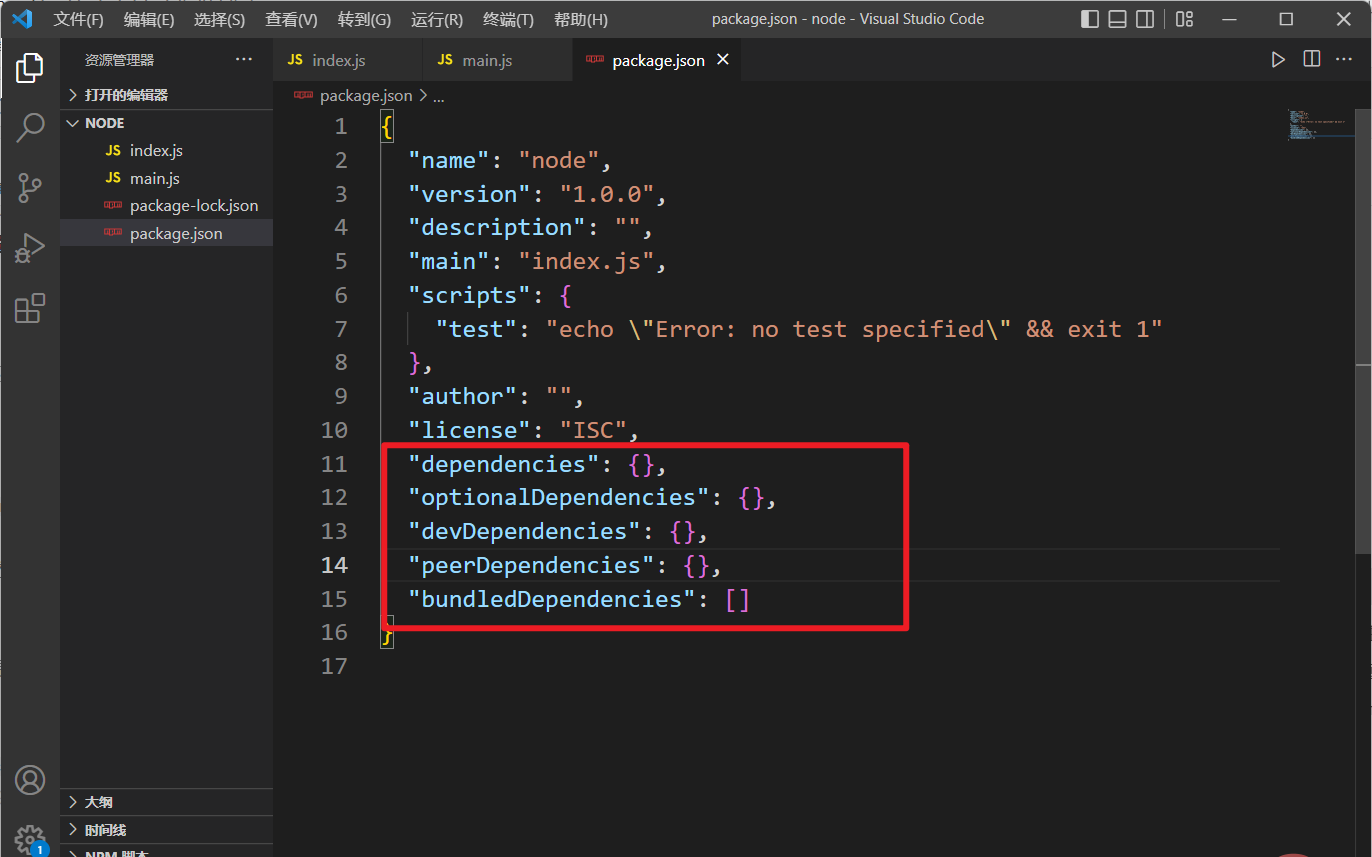Open main.js in the file tree

tap(166, 178)
